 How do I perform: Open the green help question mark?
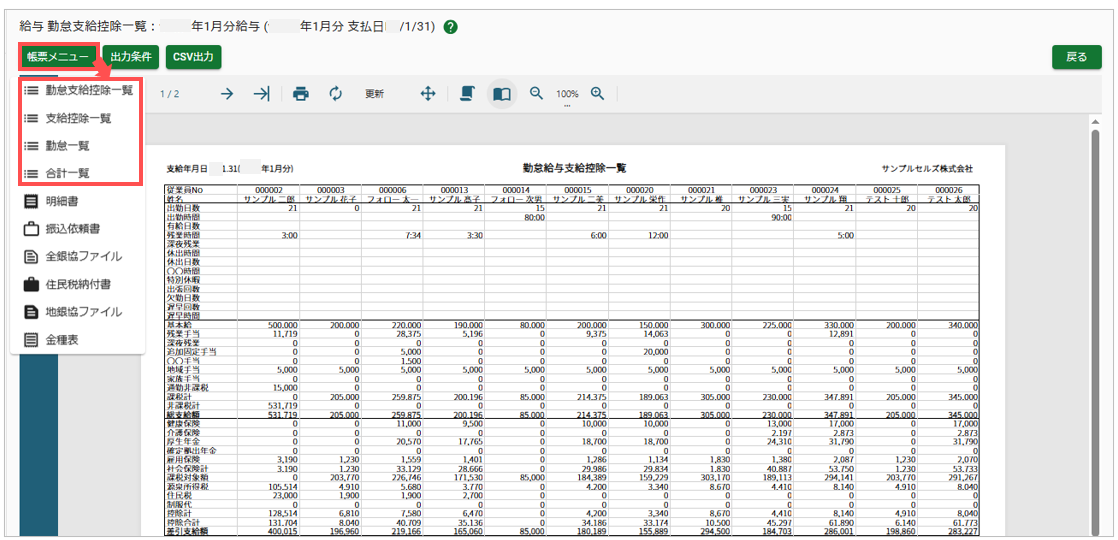pyautogui.click(x=450, y=27)
